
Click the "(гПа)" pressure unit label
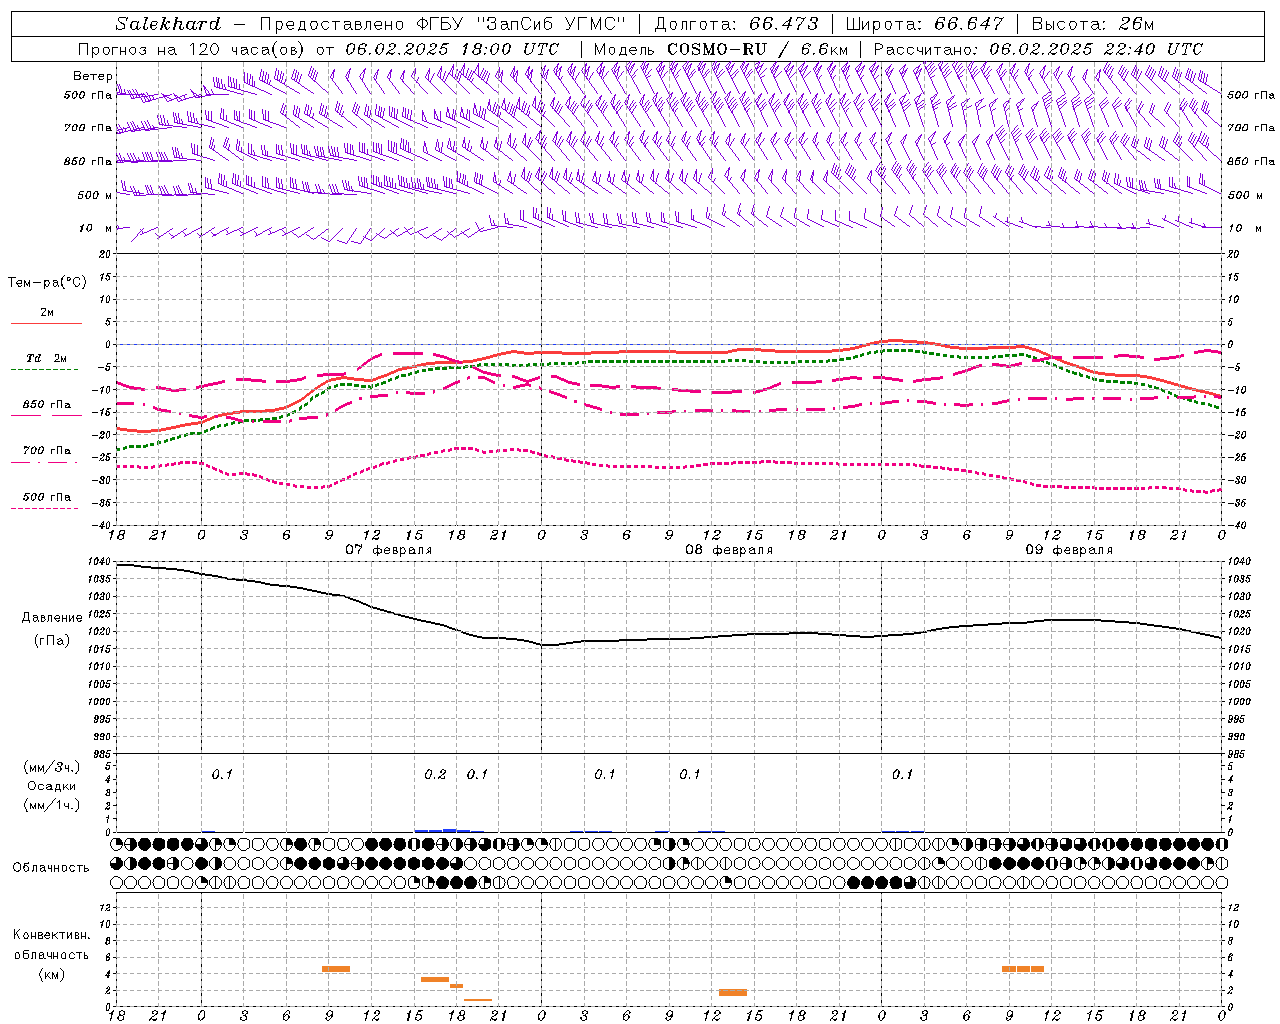point(52,640)
